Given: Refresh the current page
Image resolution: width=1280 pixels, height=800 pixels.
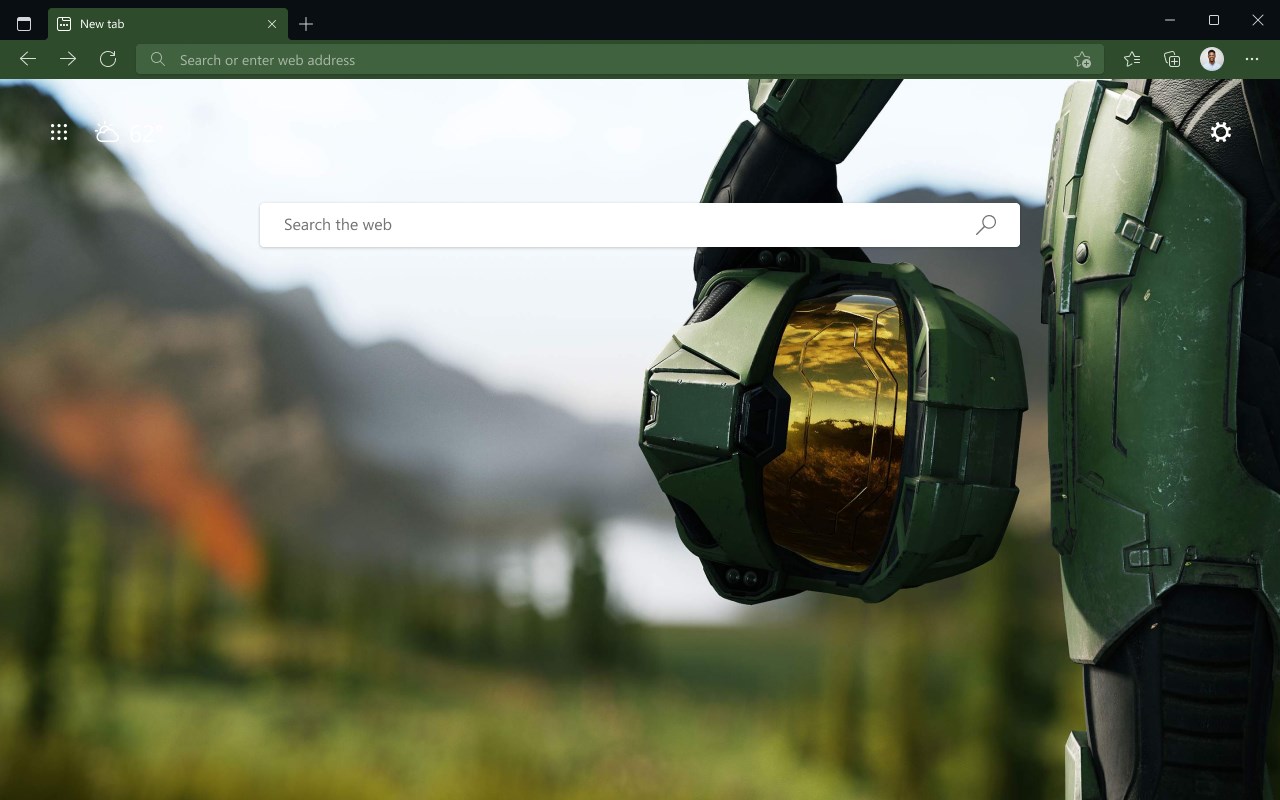Looking at the screenshot, I should point(108,59).
